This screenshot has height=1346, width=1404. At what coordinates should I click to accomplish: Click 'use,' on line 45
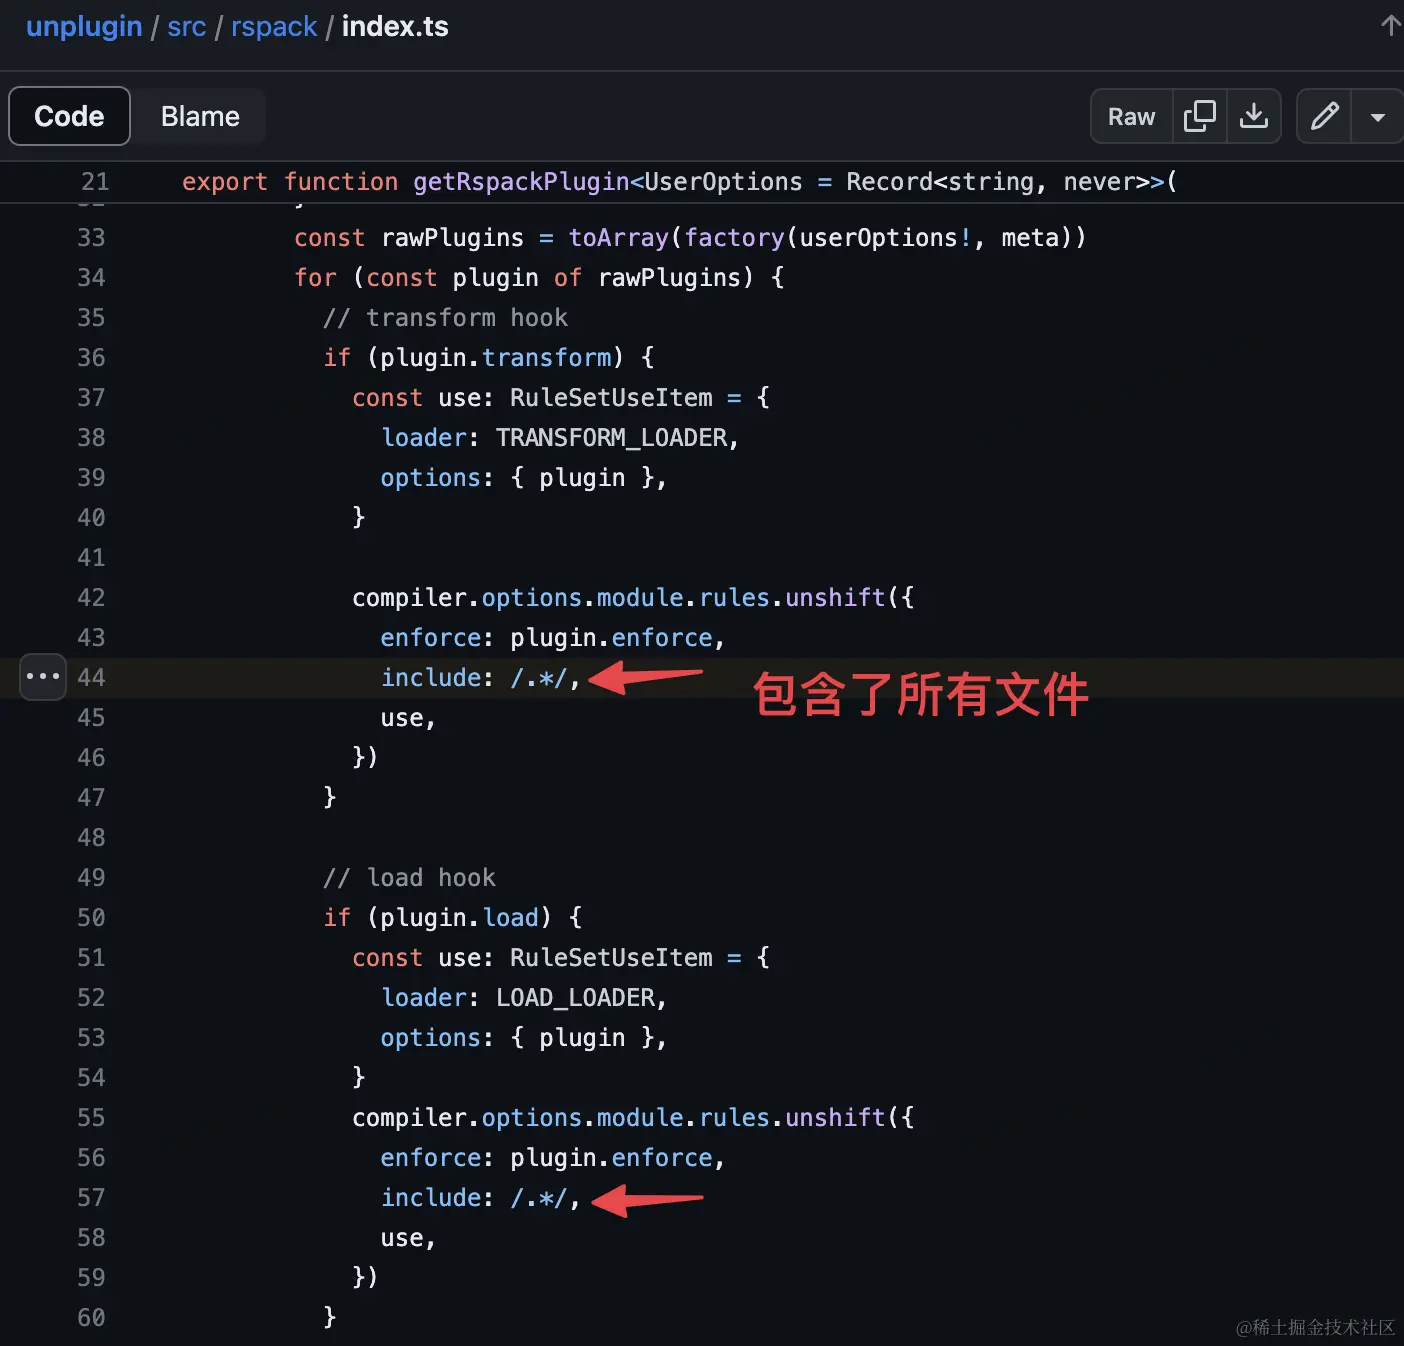click(408, 718)
